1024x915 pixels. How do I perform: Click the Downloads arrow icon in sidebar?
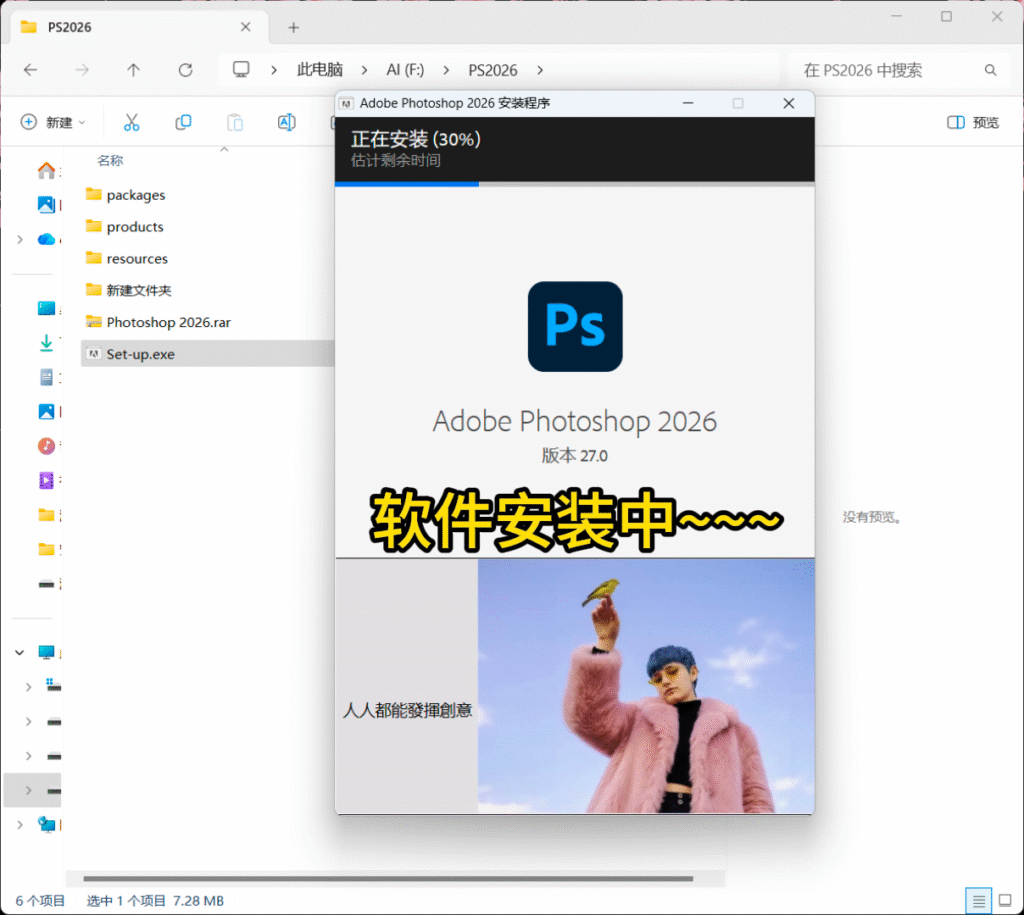46,343
